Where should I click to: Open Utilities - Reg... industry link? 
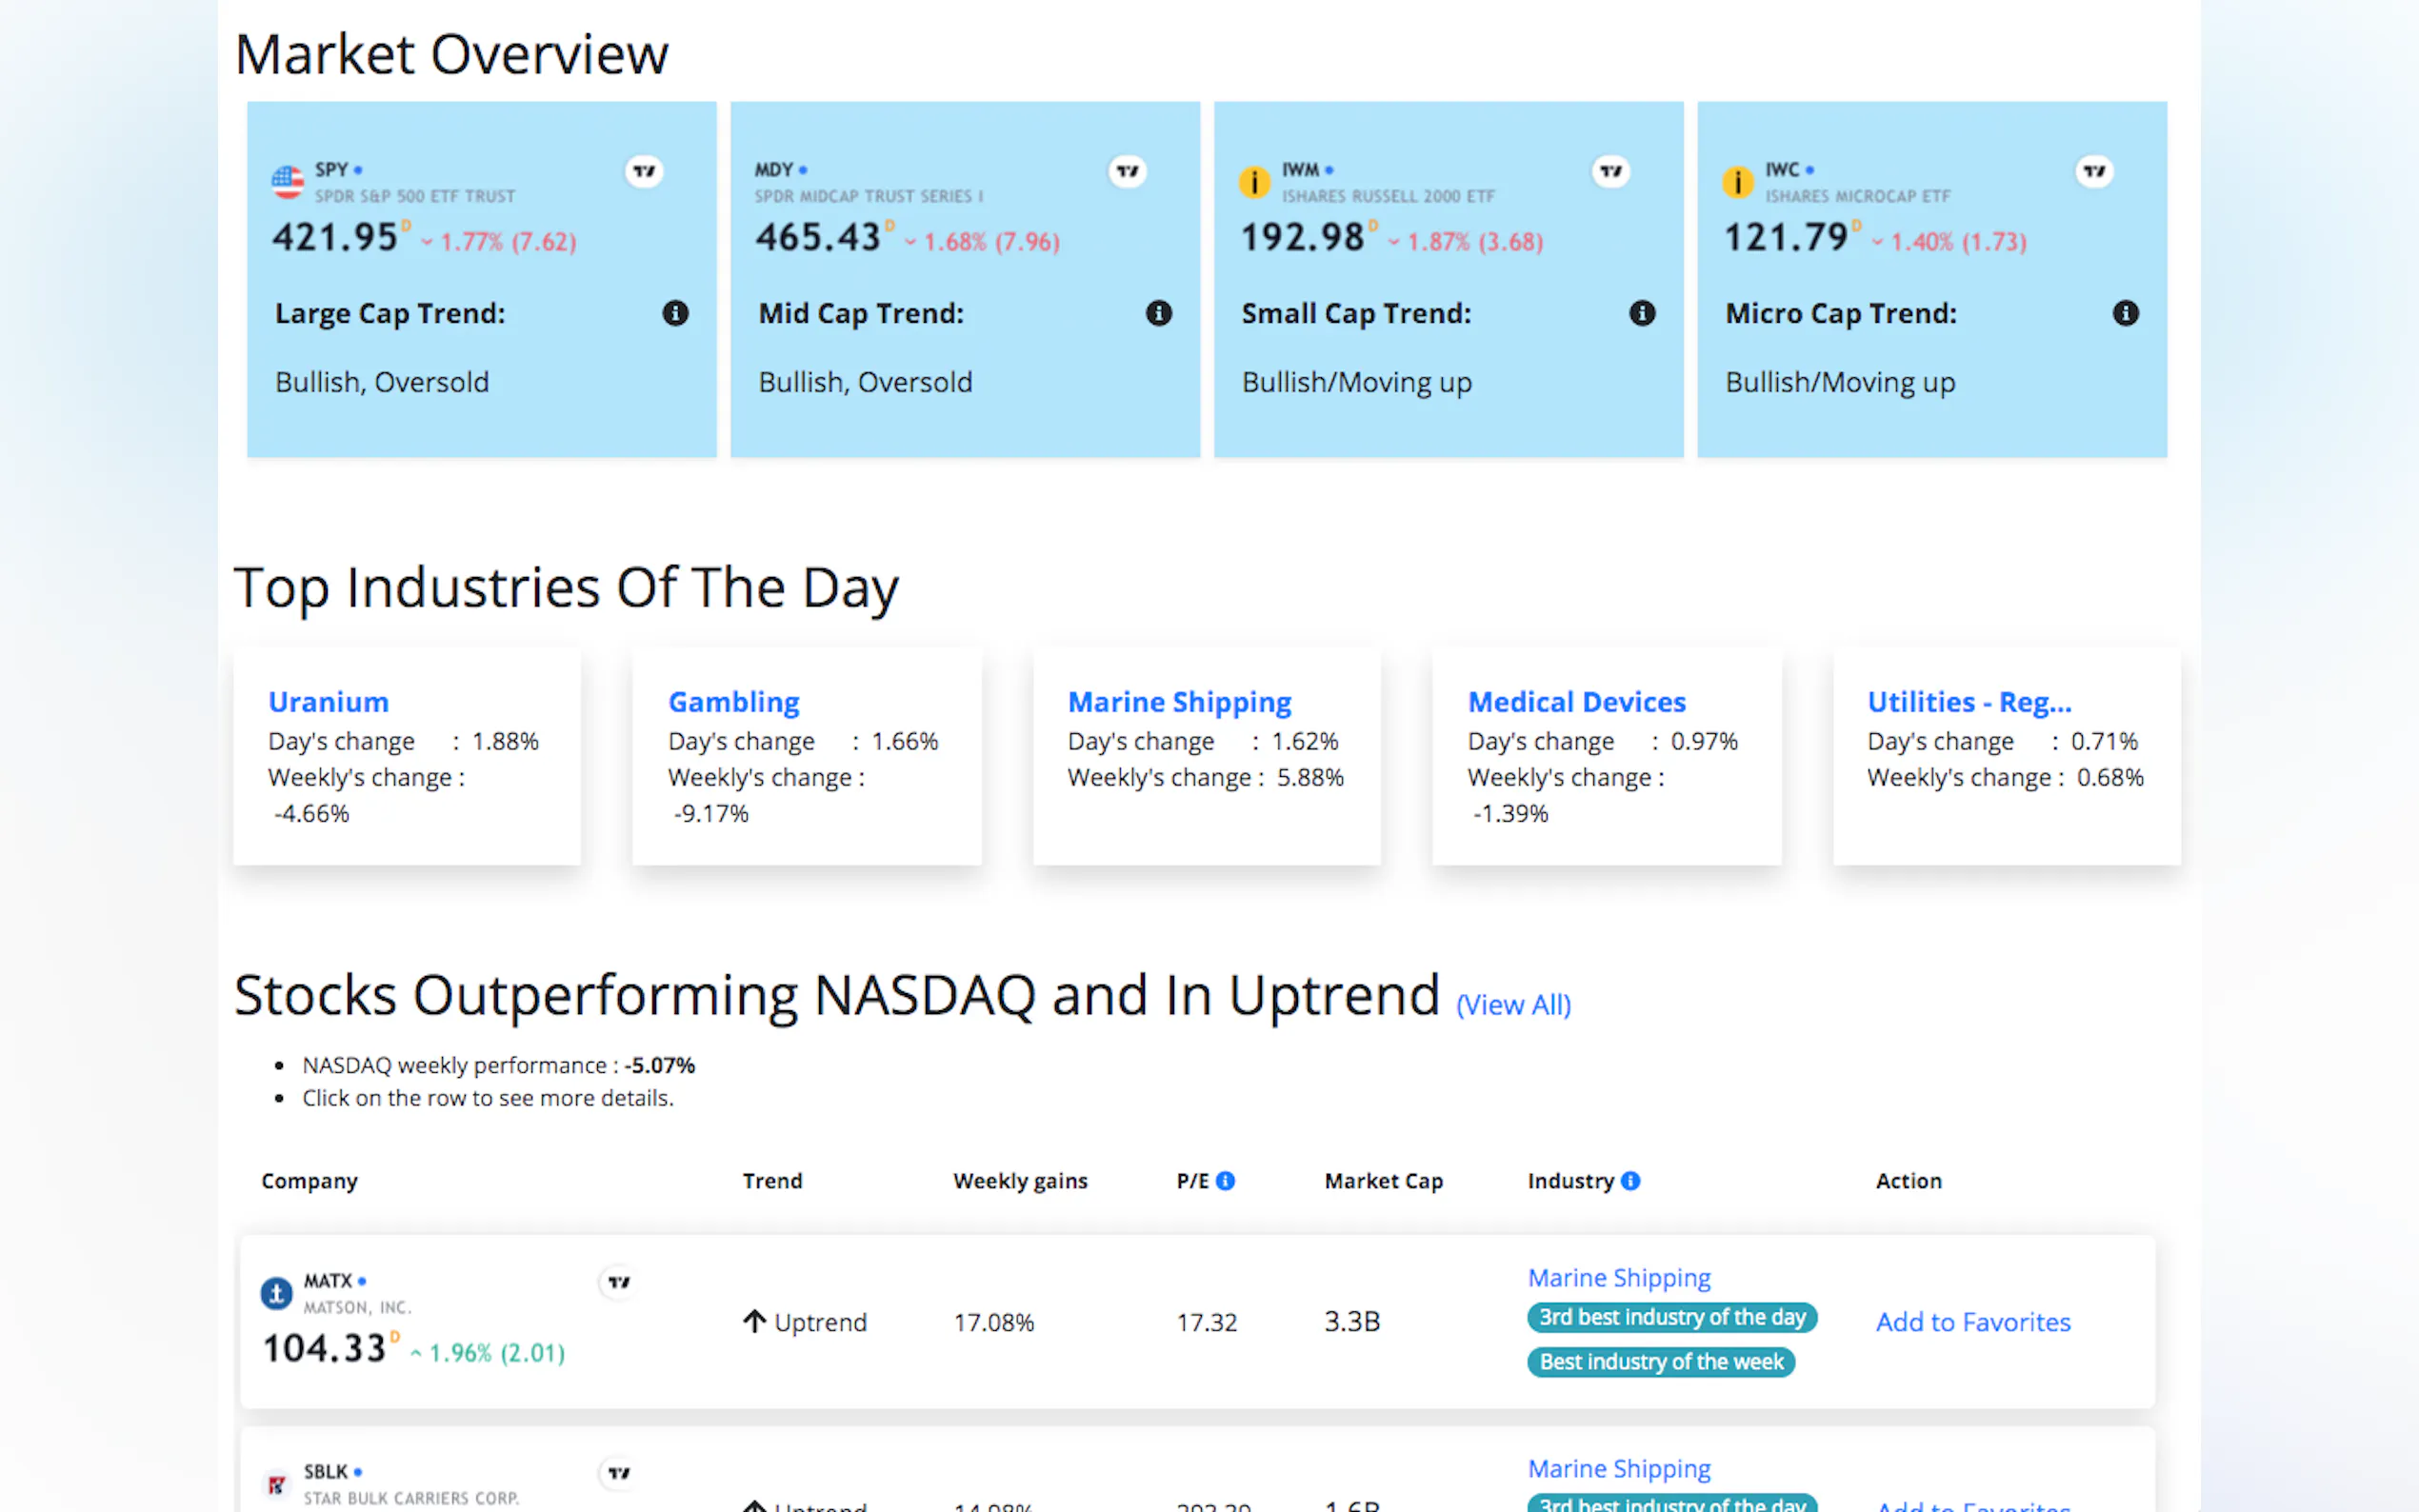[1968, 702]
